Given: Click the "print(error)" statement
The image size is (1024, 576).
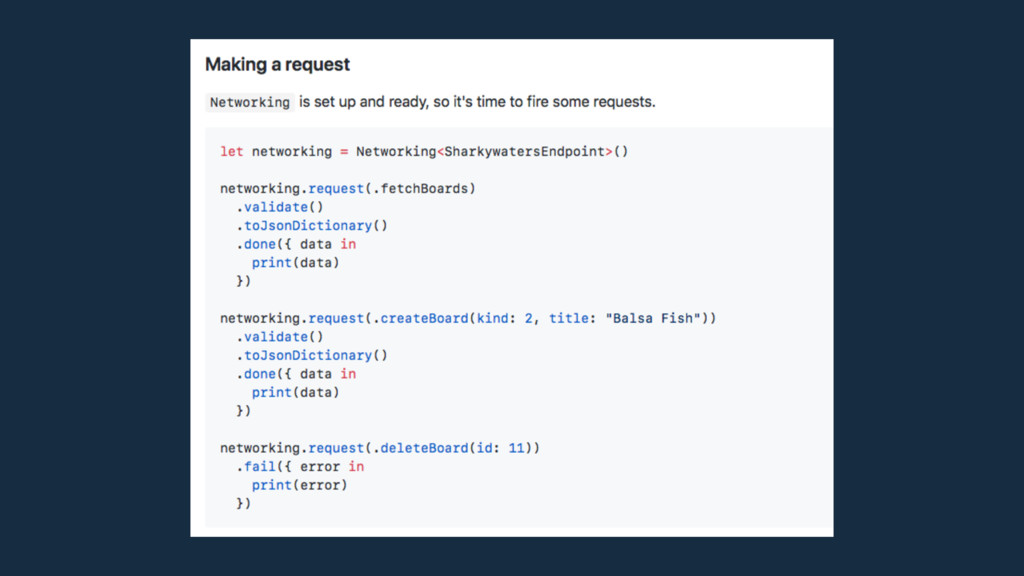Looking at the screenshot, I should click(299, 486).
